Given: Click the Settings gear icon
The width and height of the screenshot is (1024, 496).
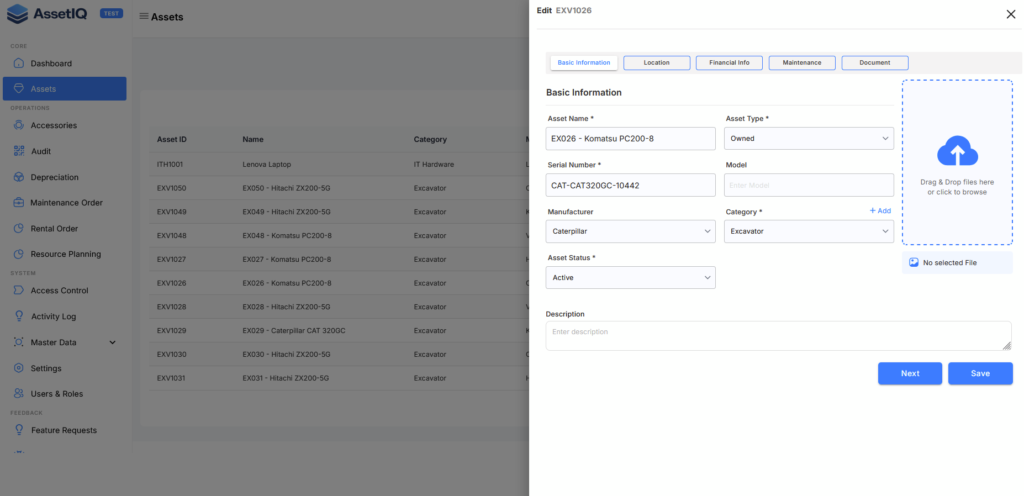Looking at the screenshot, I should (x=19, y=368).
